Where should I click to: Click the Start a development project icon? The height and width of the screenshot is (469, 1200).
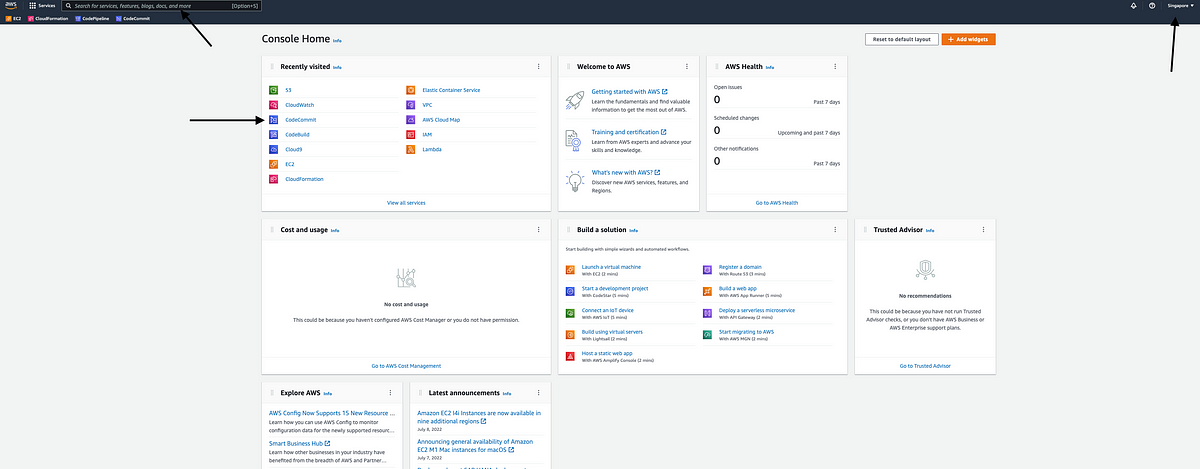tap(570, 290)
